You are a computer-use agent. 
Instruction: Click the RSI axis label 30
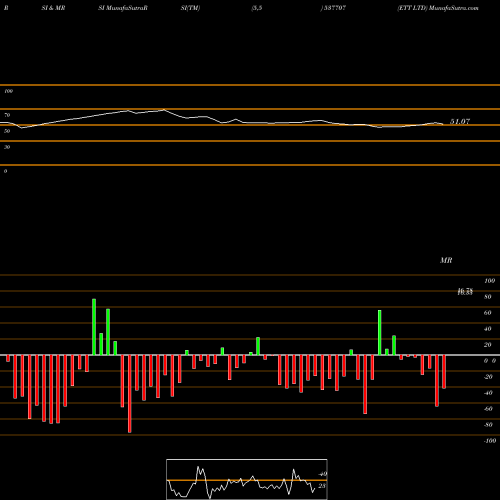7,147
